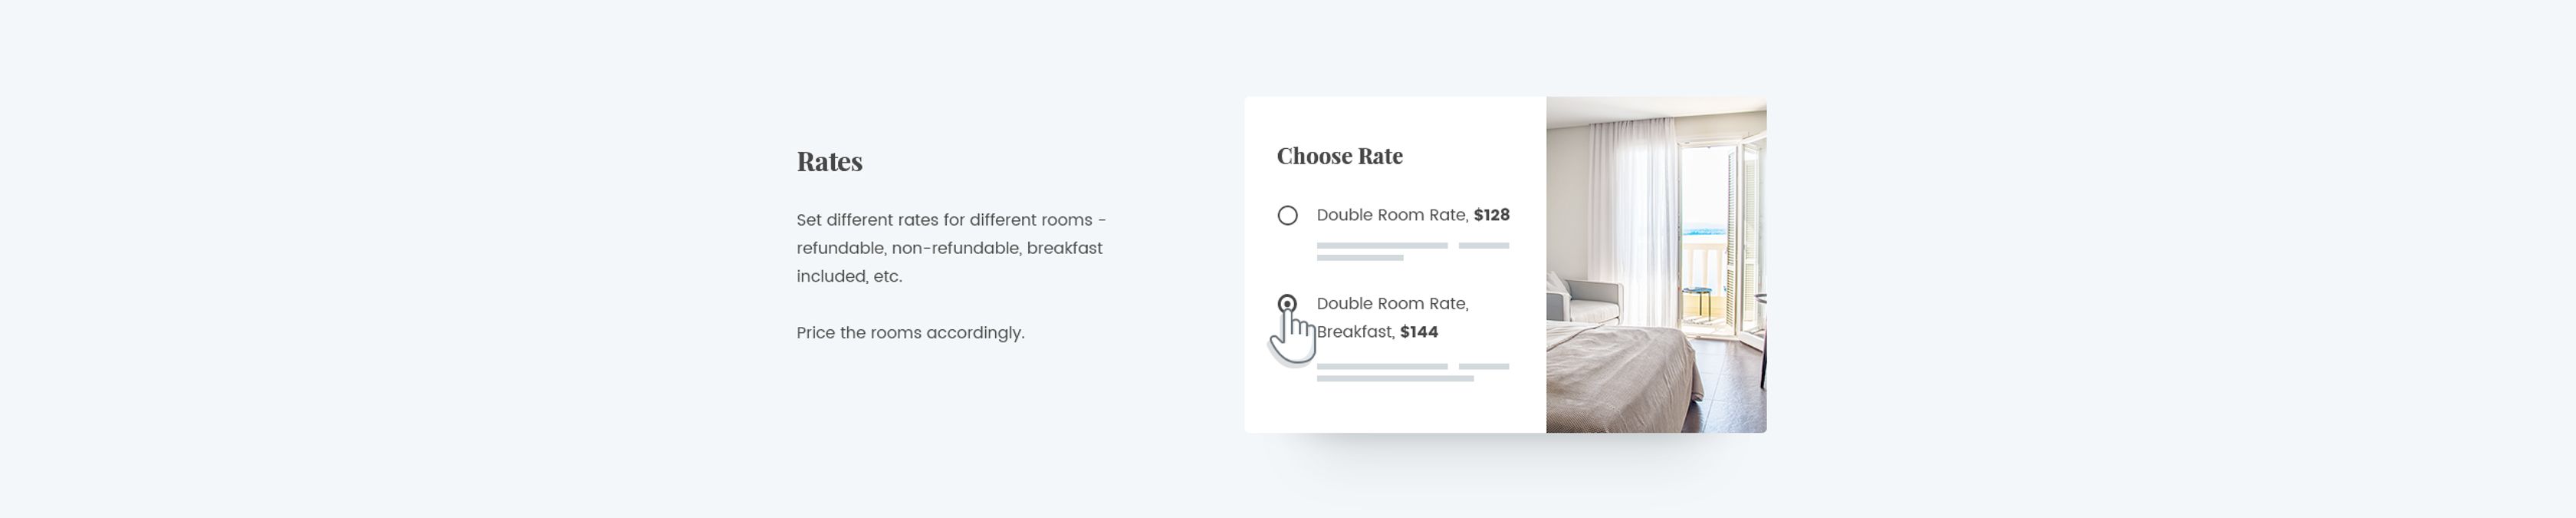Image resolution: width=2576 pixels, height=518 pixels.
Task: Click the grey armchair in the room photo
Action: tap(1584, 301)
